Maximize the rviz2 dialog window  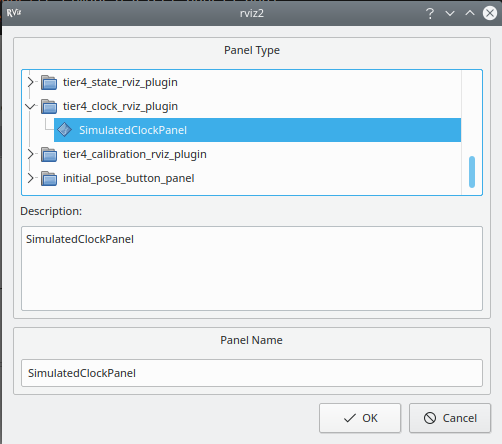point(470,13)
